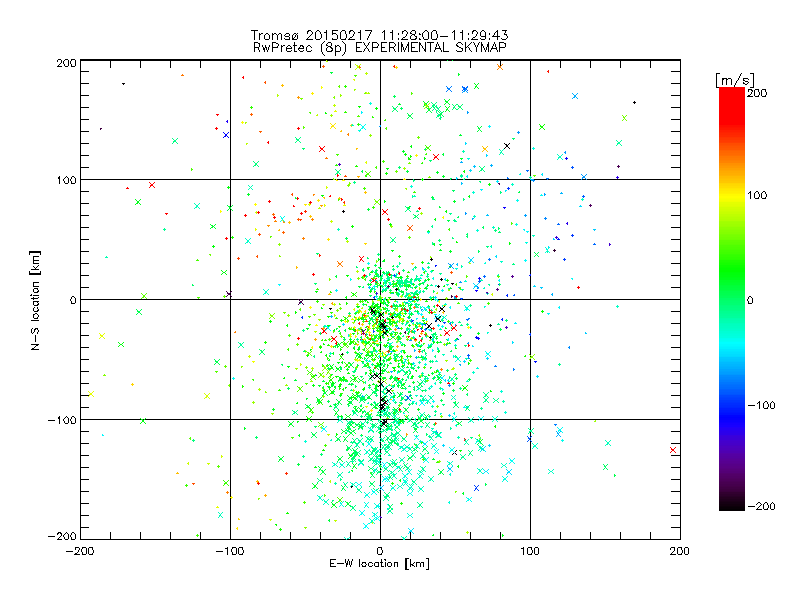800x600 pixels.
Task: Click the colorbar label '200' at top
Action: click(757, 93)
